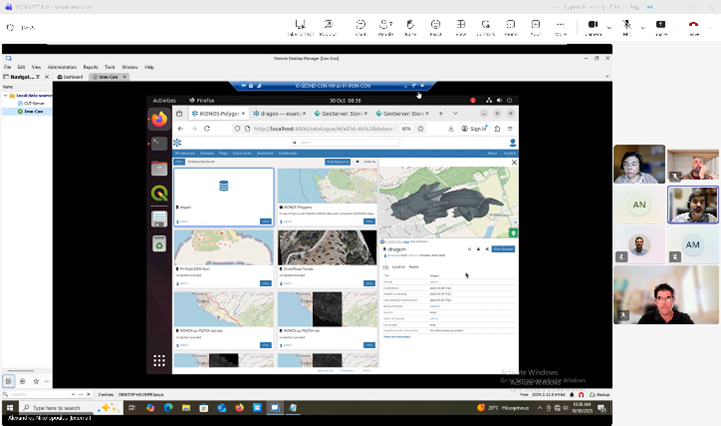Show Applications grid in the dock
The image size is (721, 426).
pos(159,361)
